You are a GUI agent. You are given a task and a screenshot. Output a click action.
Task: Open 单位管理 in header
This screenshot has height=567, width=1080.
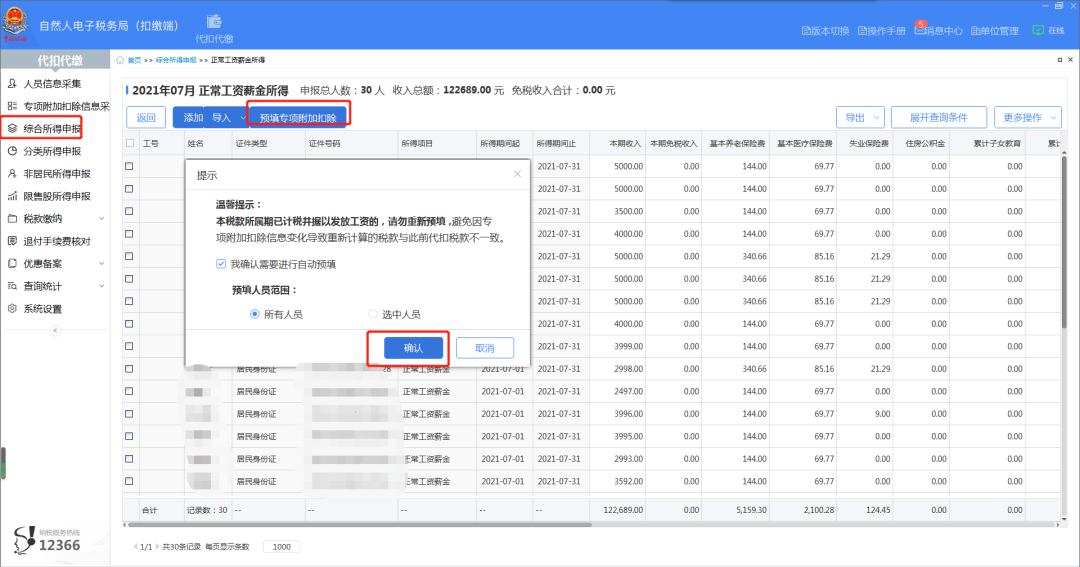pos(995,31)
